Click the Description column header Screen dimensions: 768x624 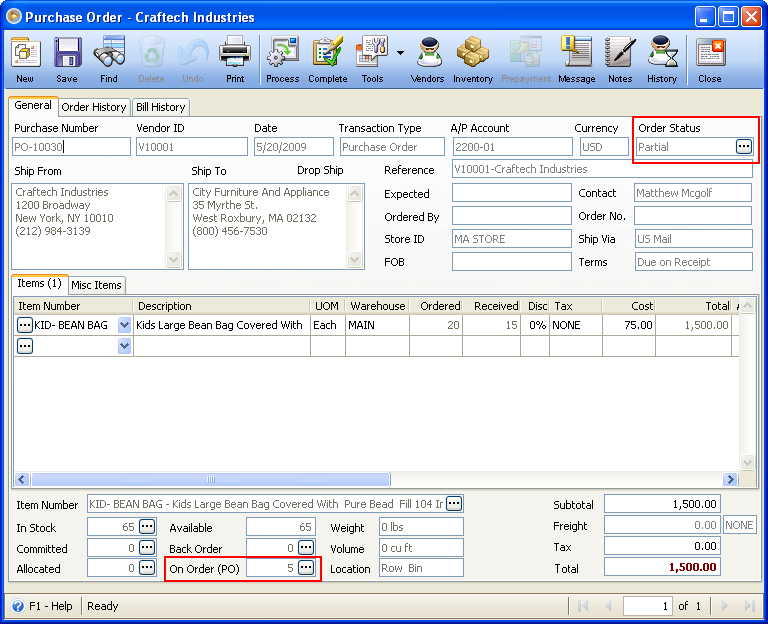pyautogui.click(x=221, y=306)
